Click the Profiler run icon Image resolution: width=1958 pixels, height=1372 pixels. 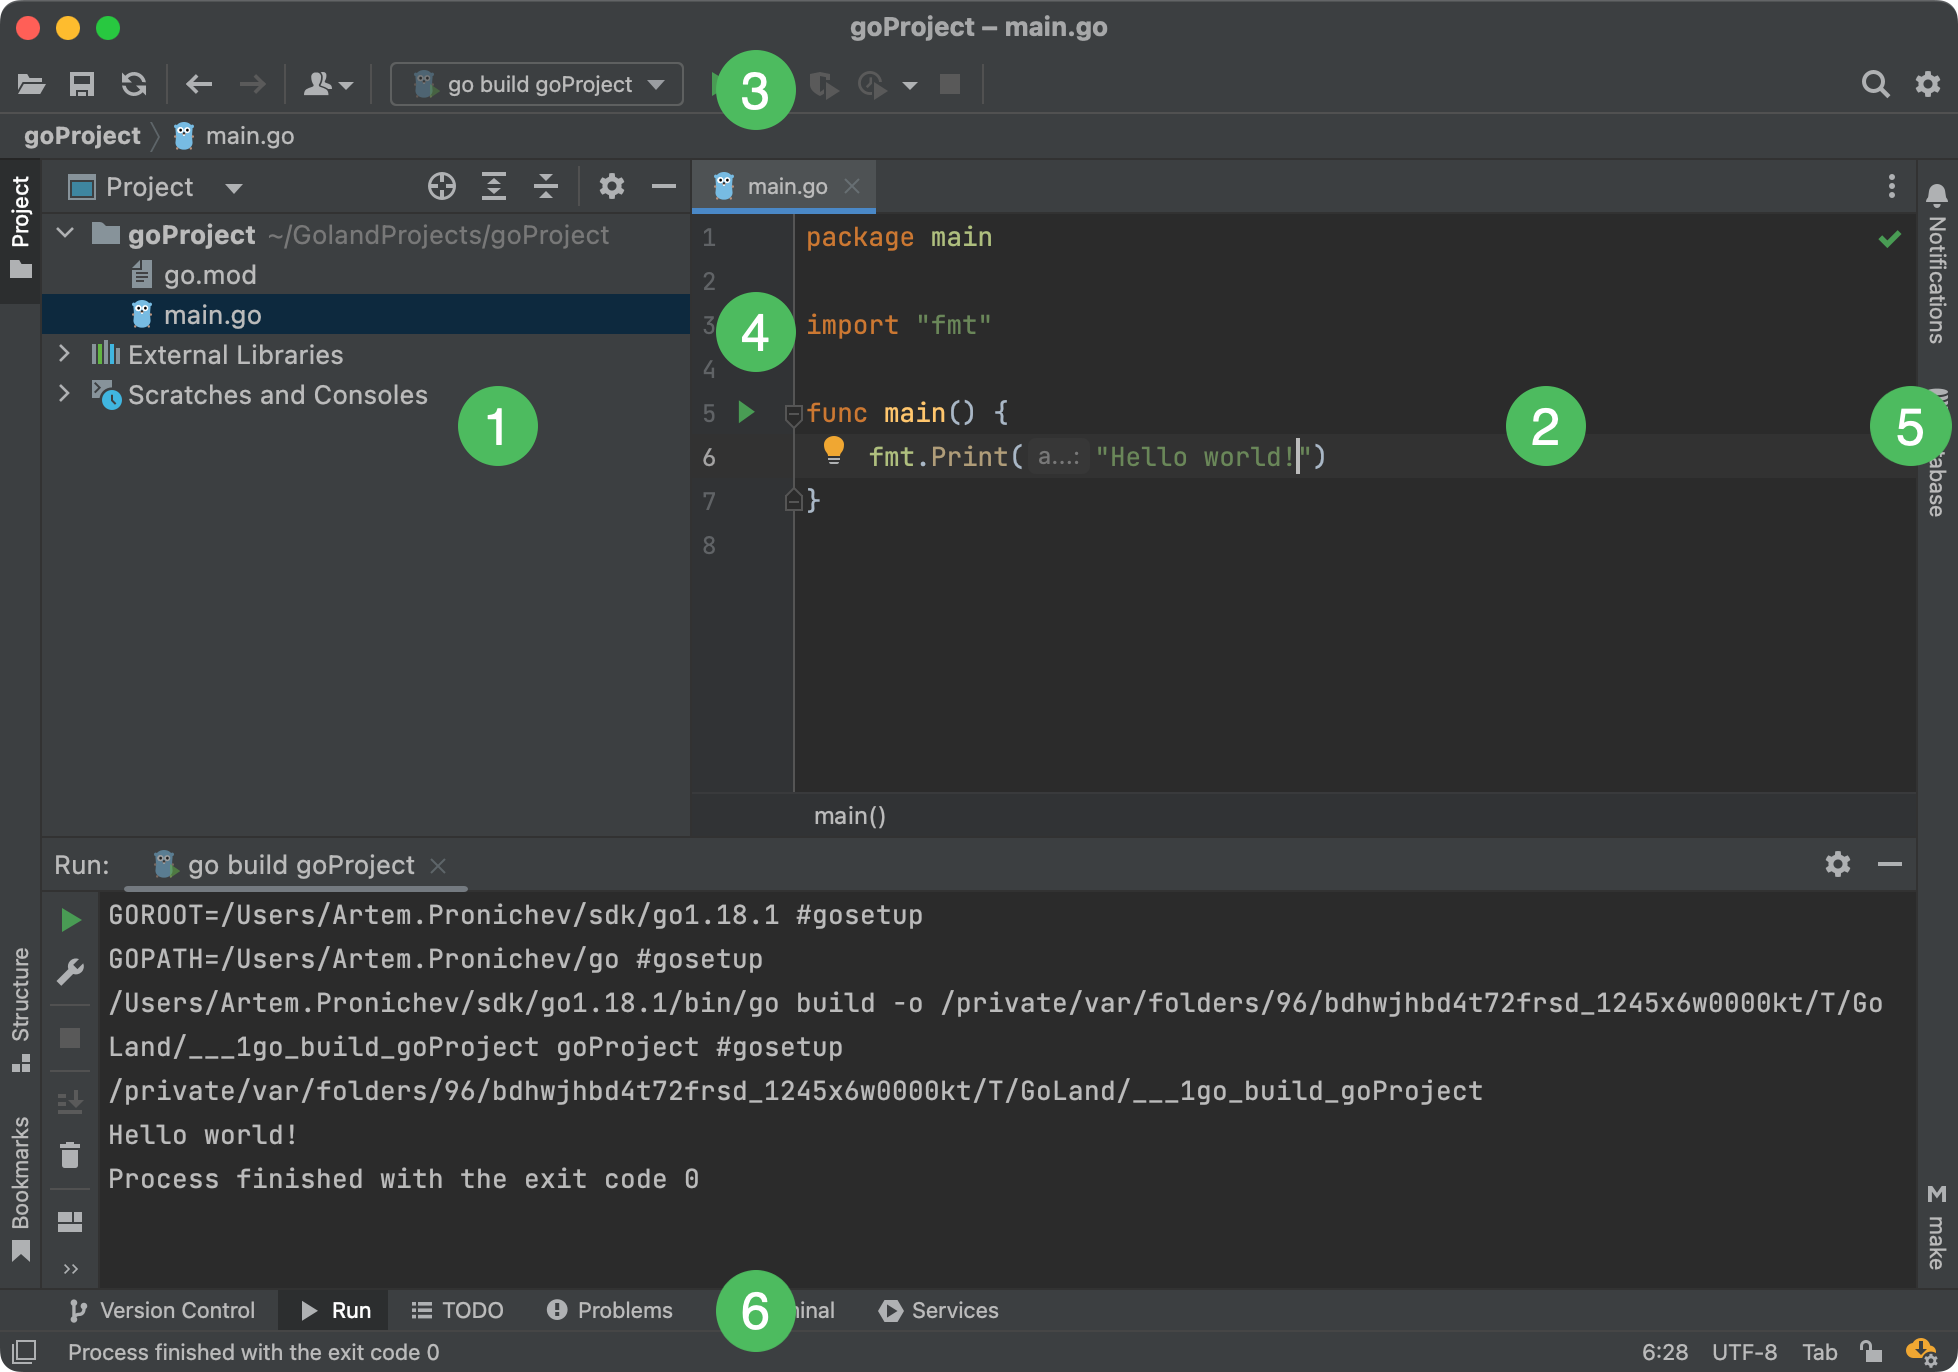[873, 85]
